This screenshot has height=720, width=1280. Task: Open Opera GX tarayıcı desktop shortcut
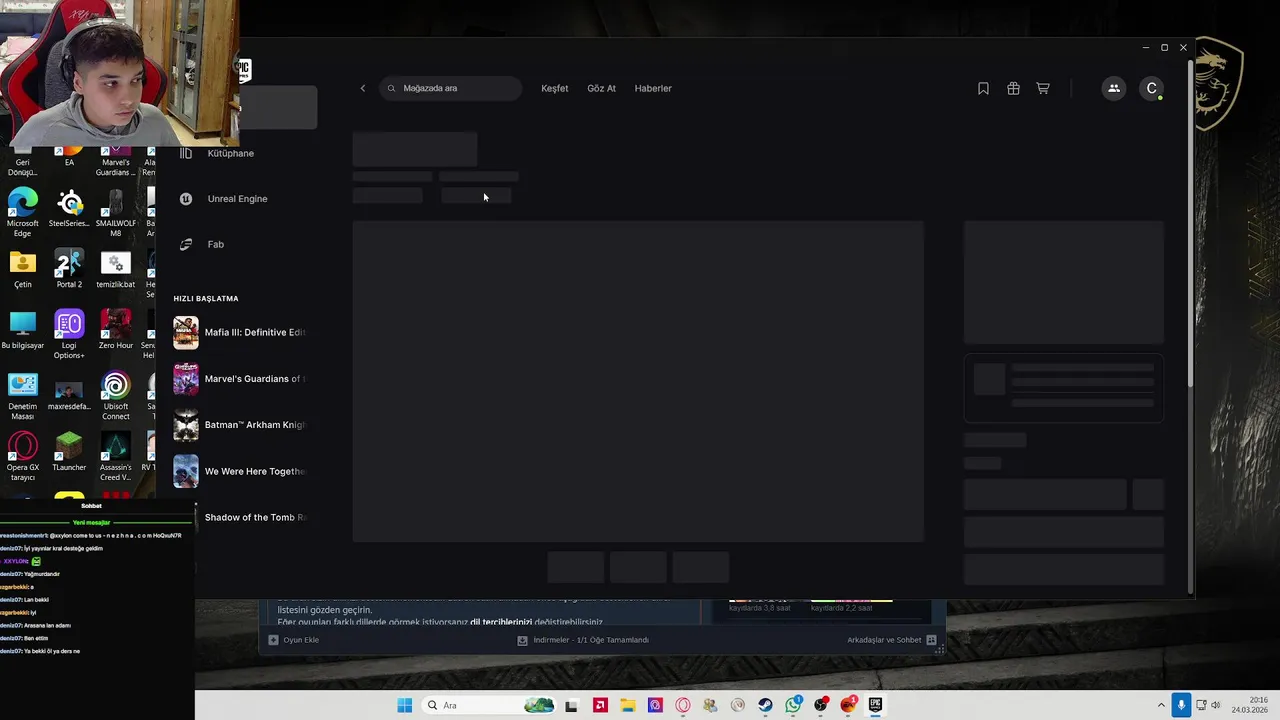22,457
